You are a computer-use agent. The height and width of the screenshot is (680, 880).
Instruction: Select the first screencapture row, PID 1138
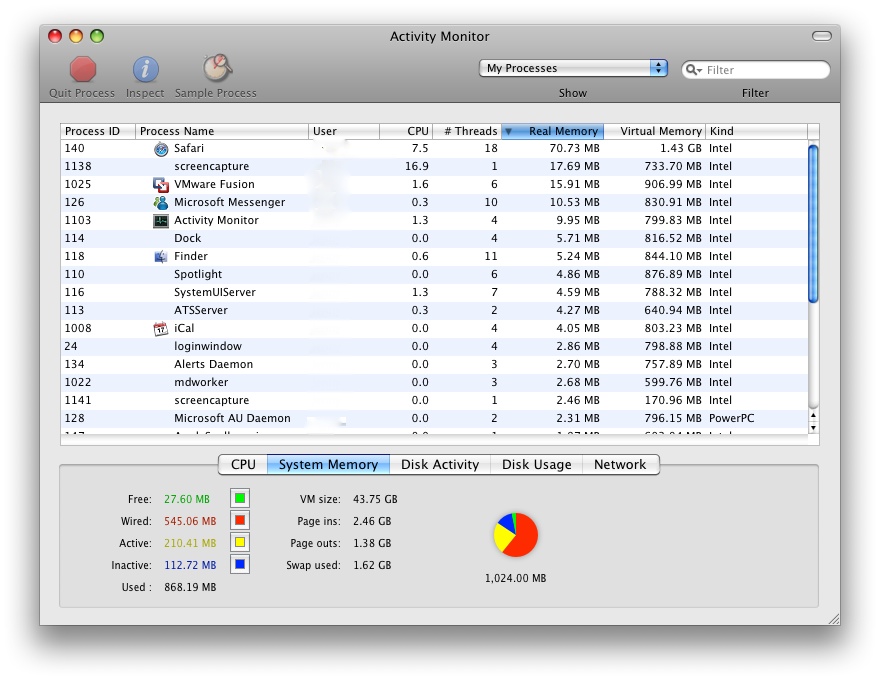(x=434, y=167)
